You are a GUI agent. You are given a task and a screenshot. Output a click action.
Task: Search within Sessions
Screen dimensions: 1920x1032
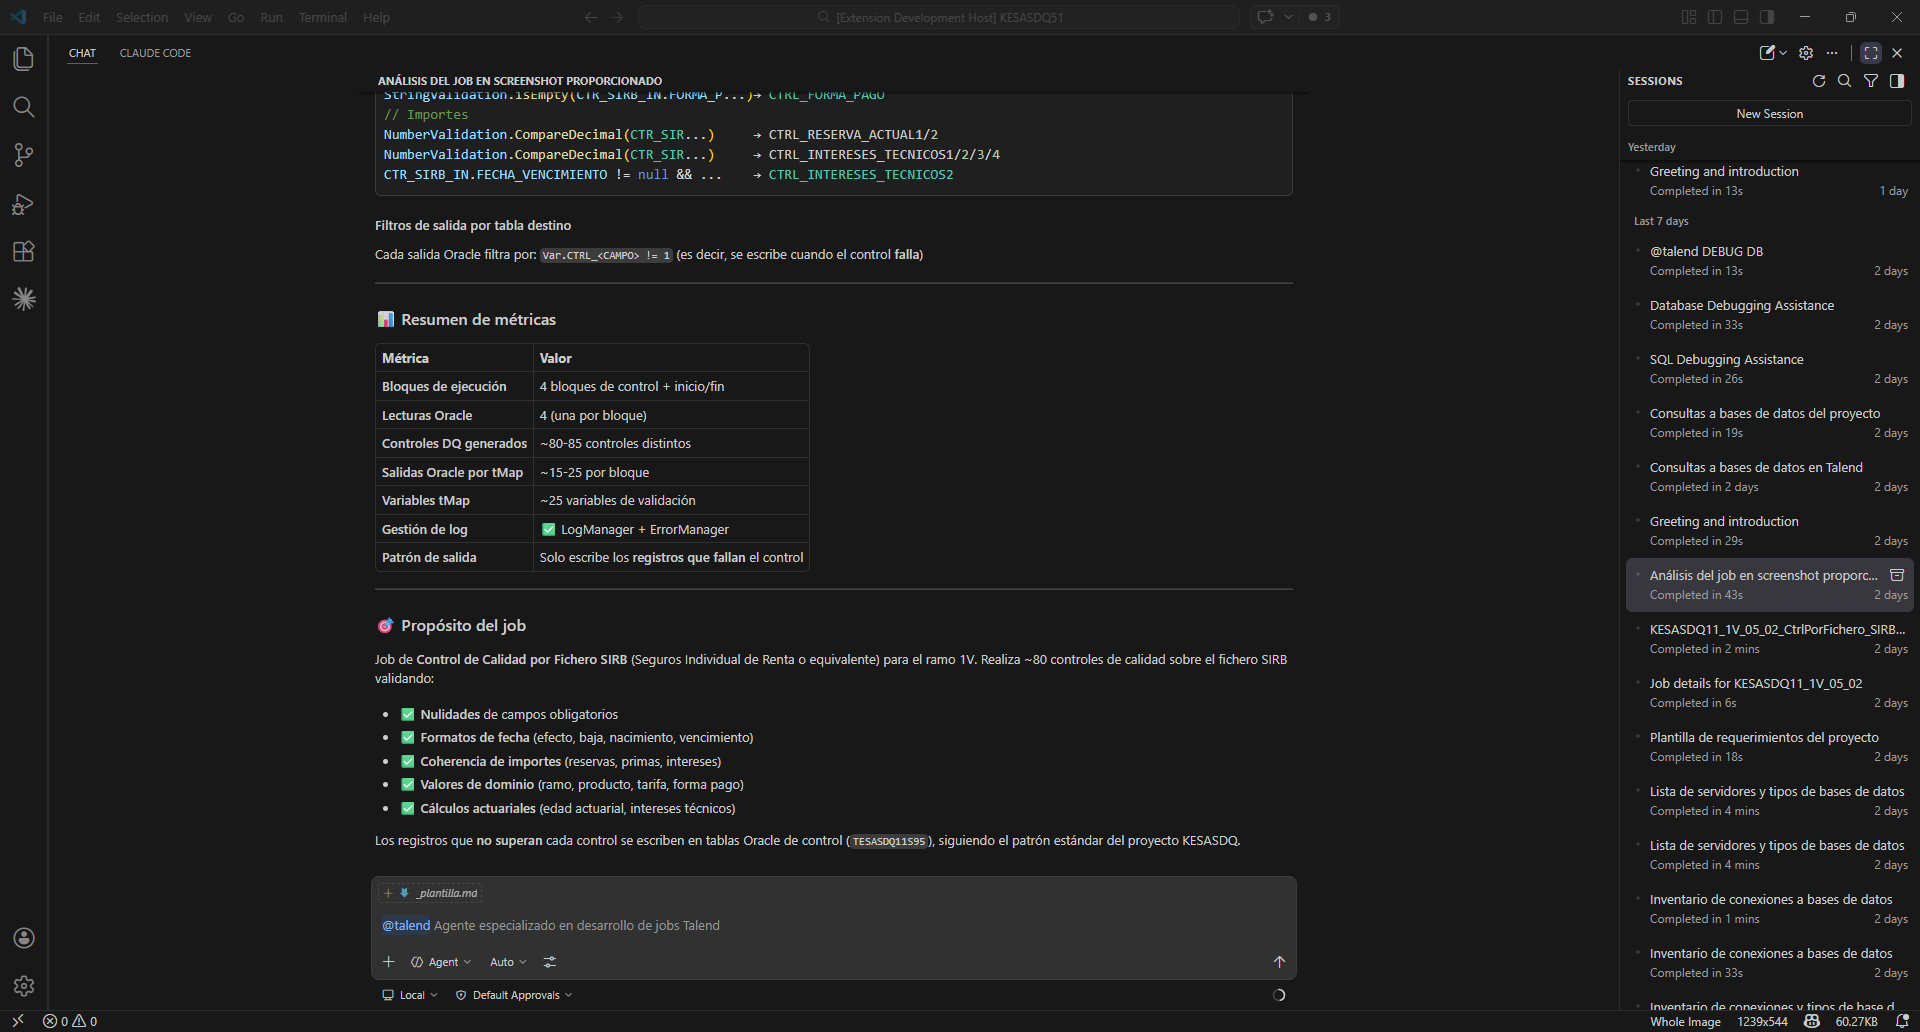(1845, 81)
